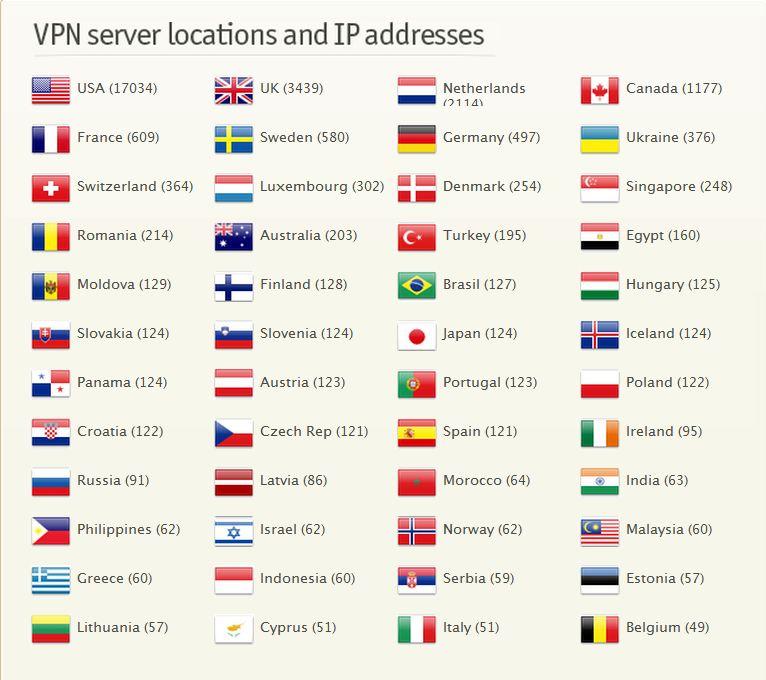Click the Egypt flag icon
766x680 pixels.
(x=600, y=237)
